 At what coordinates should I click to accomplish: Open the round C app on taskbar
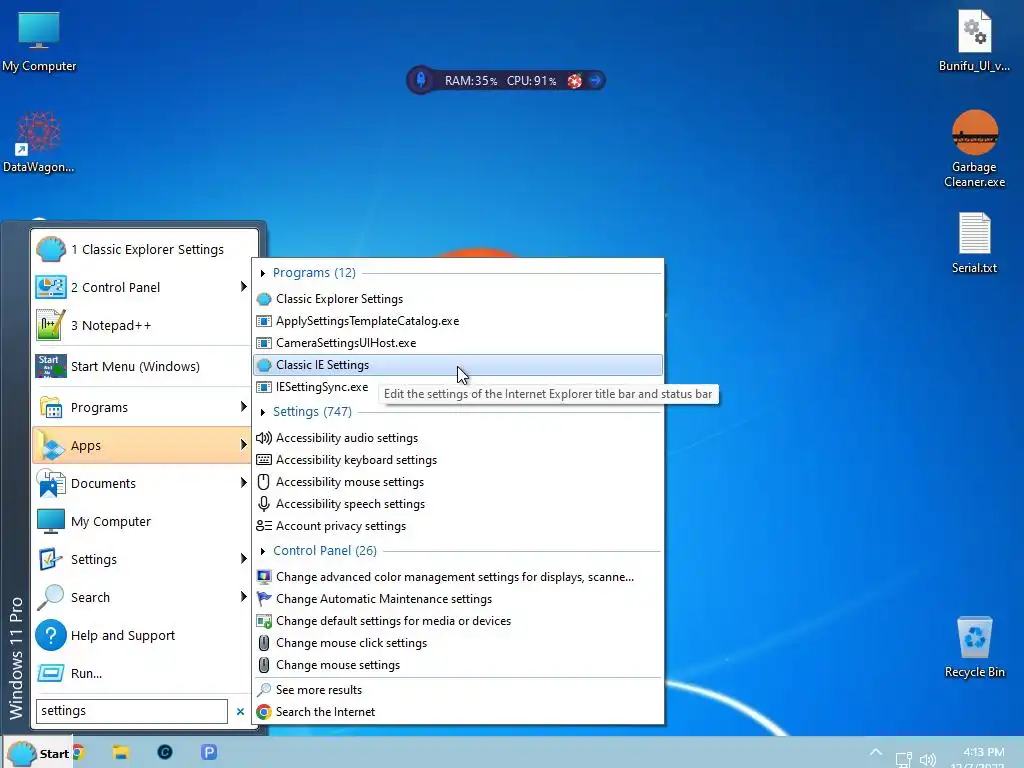click(165, 752)
